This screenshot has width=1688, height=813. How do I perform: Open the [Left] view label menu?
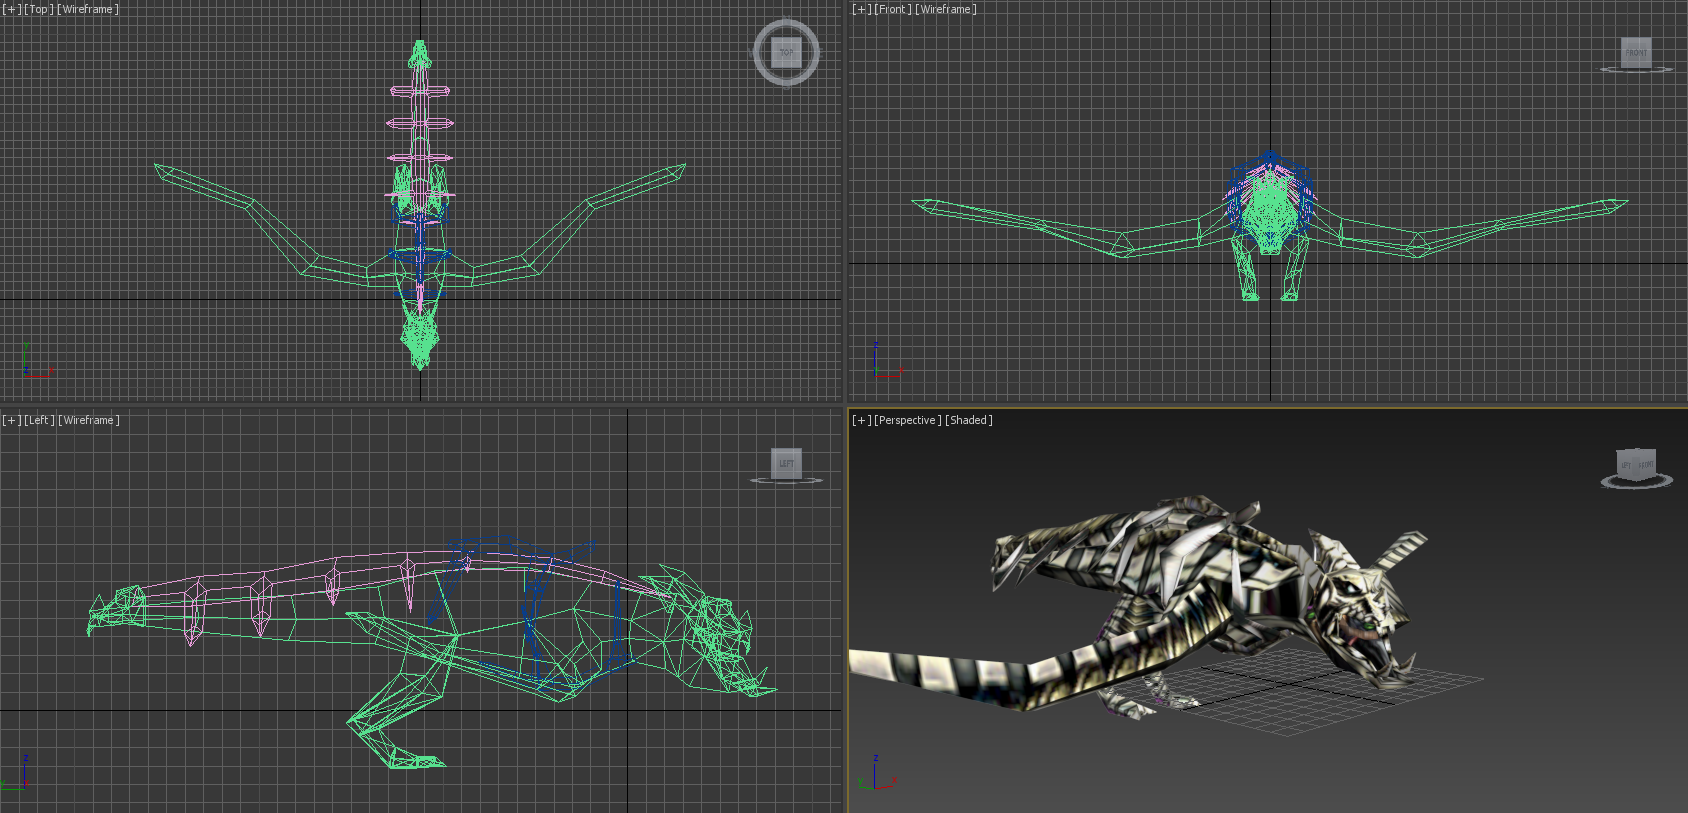(39, 420)
